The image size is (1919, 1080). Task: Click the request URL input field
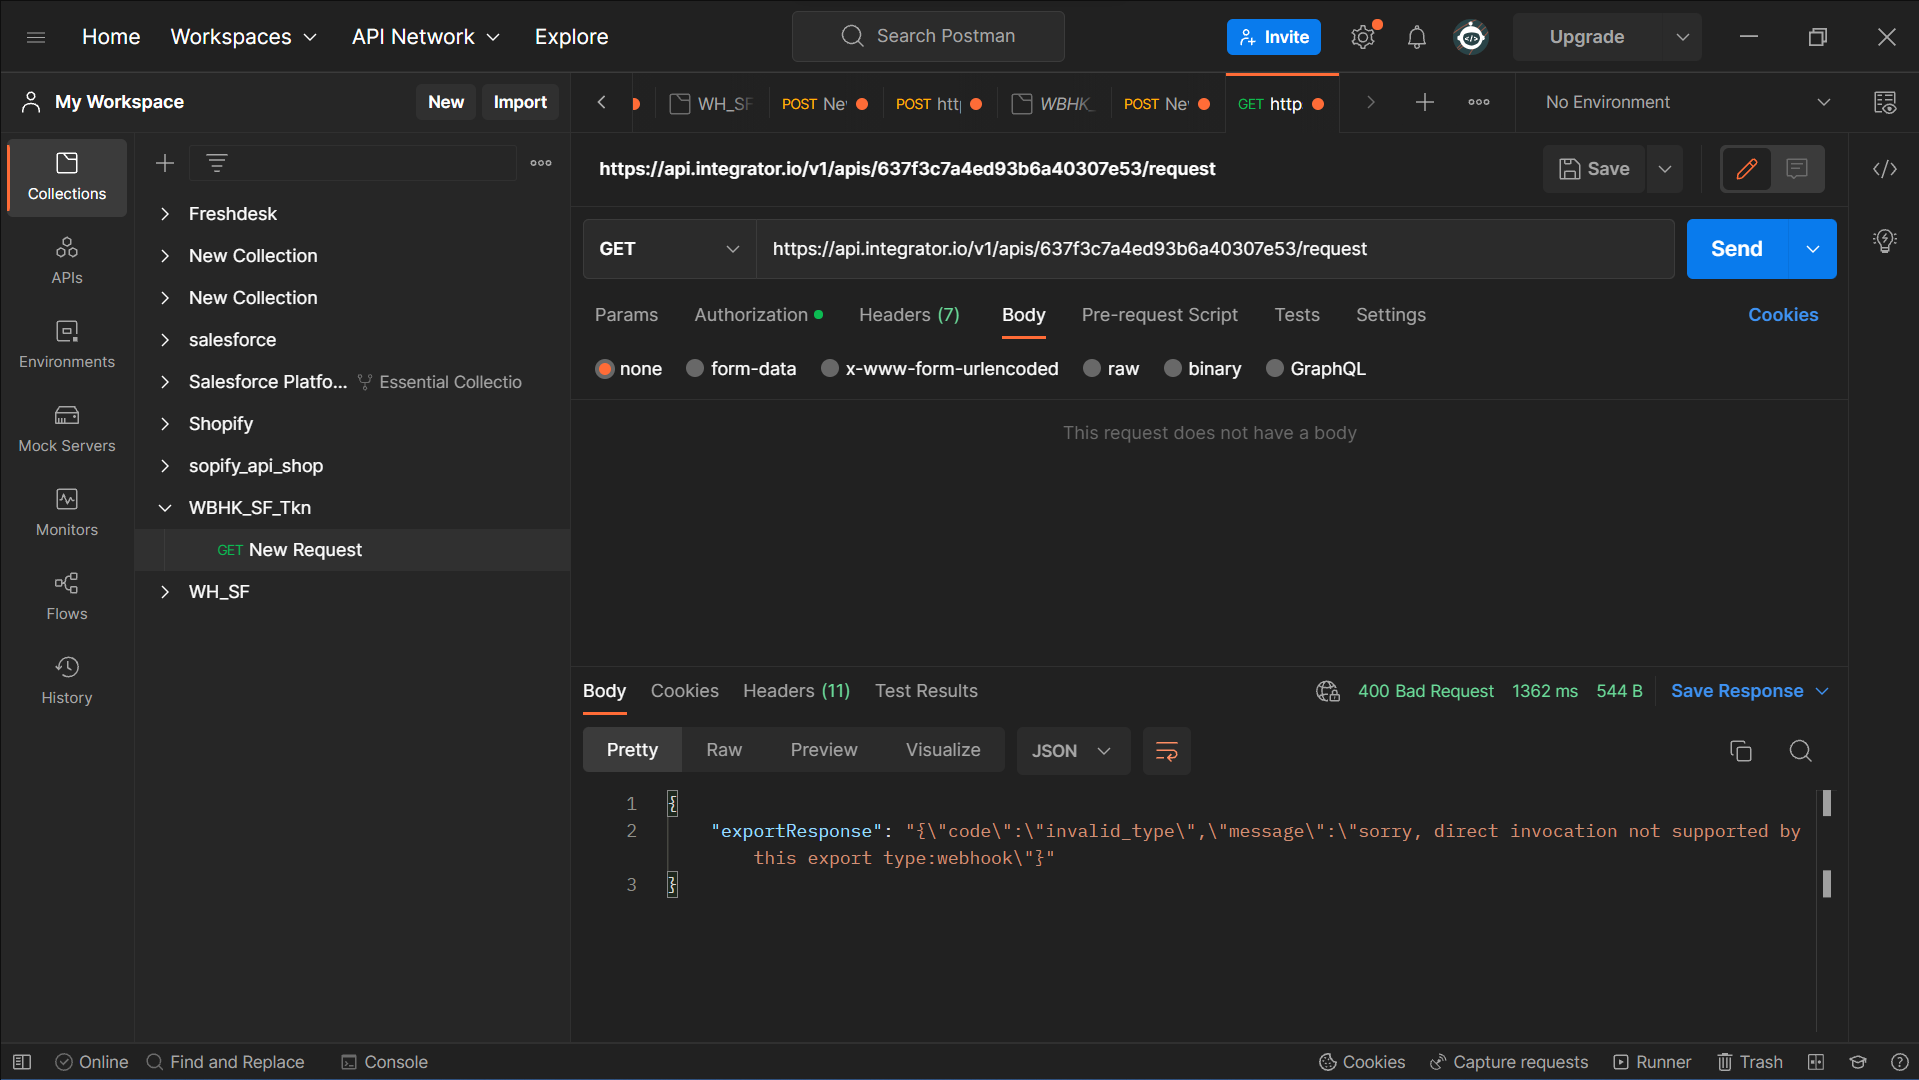[x=1214, y=249]
